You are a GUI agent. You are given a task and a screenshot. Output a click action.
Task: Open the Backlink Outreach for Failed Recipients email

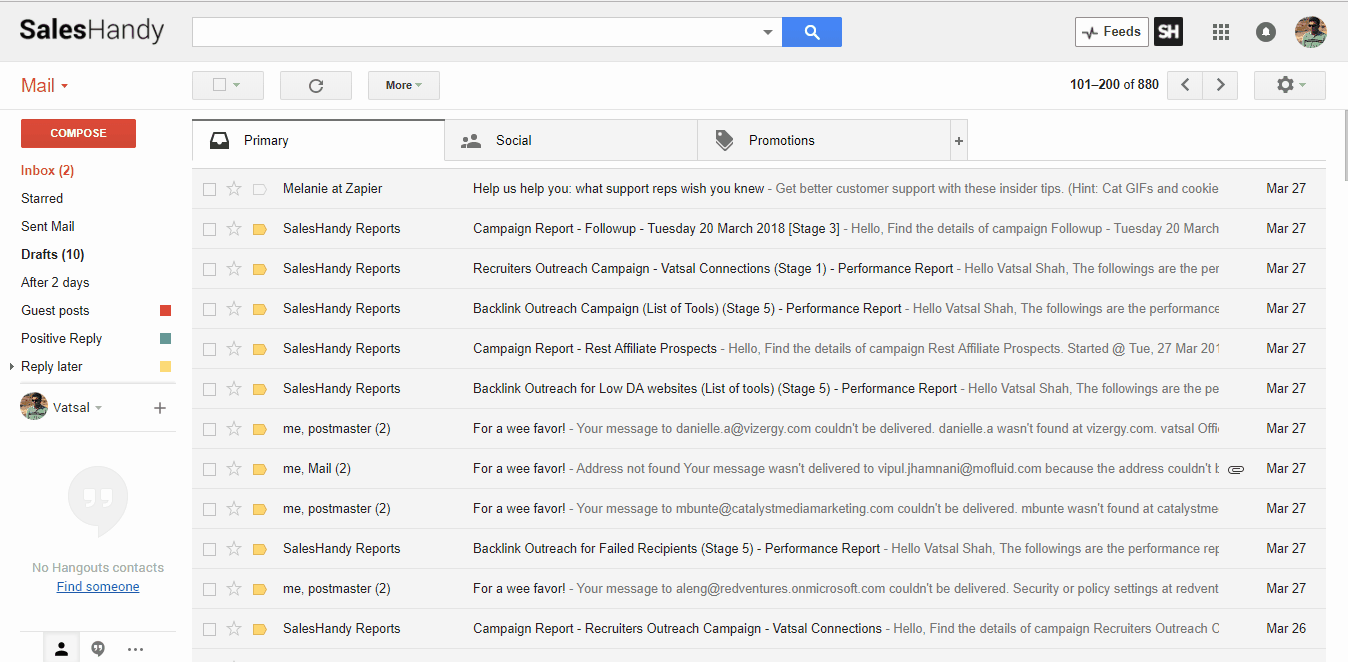click(759, 548)
